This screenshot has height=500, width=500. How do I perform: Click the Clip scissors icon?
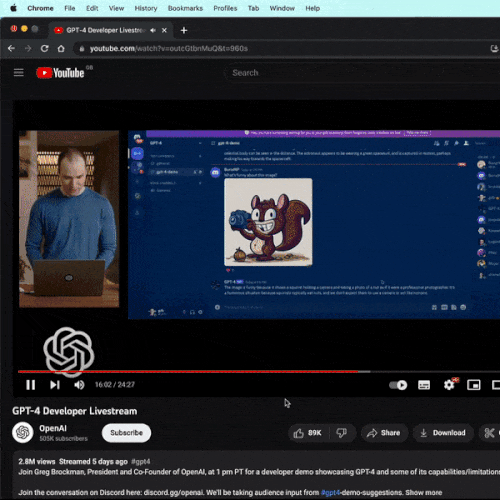(489, 433)
